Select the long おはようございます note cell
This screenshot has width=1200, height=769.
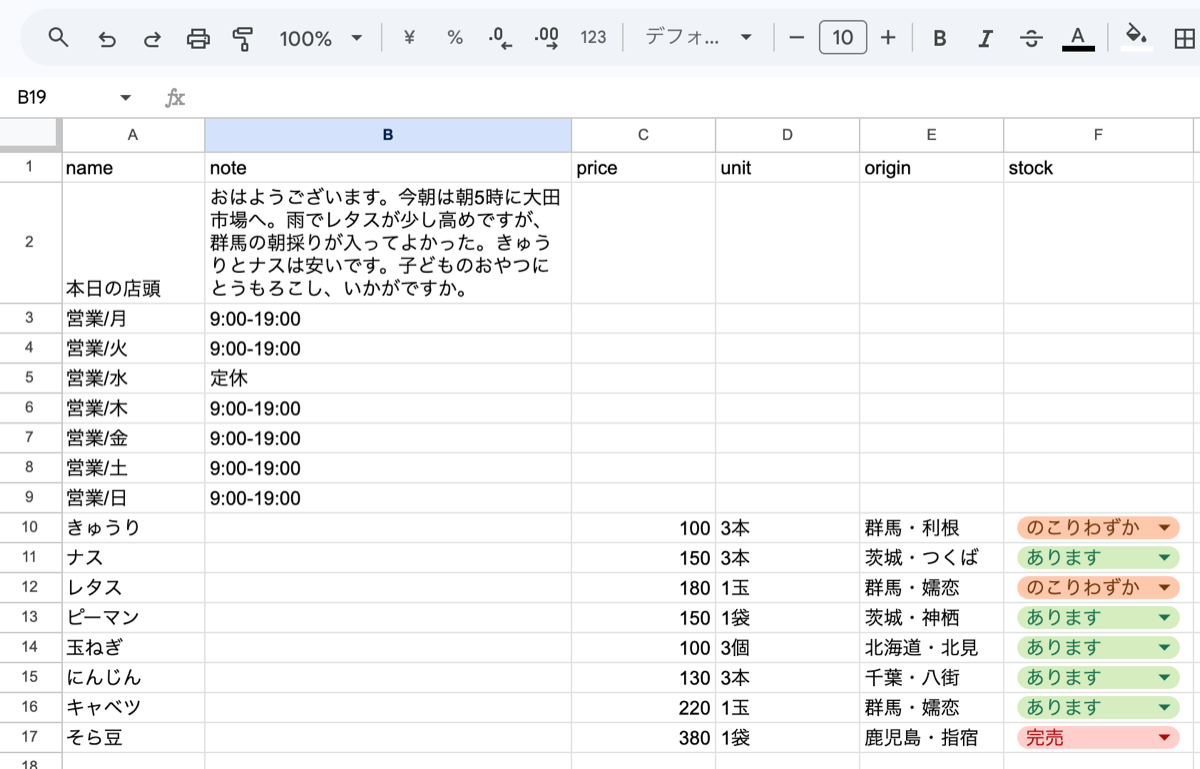[388, 242]
